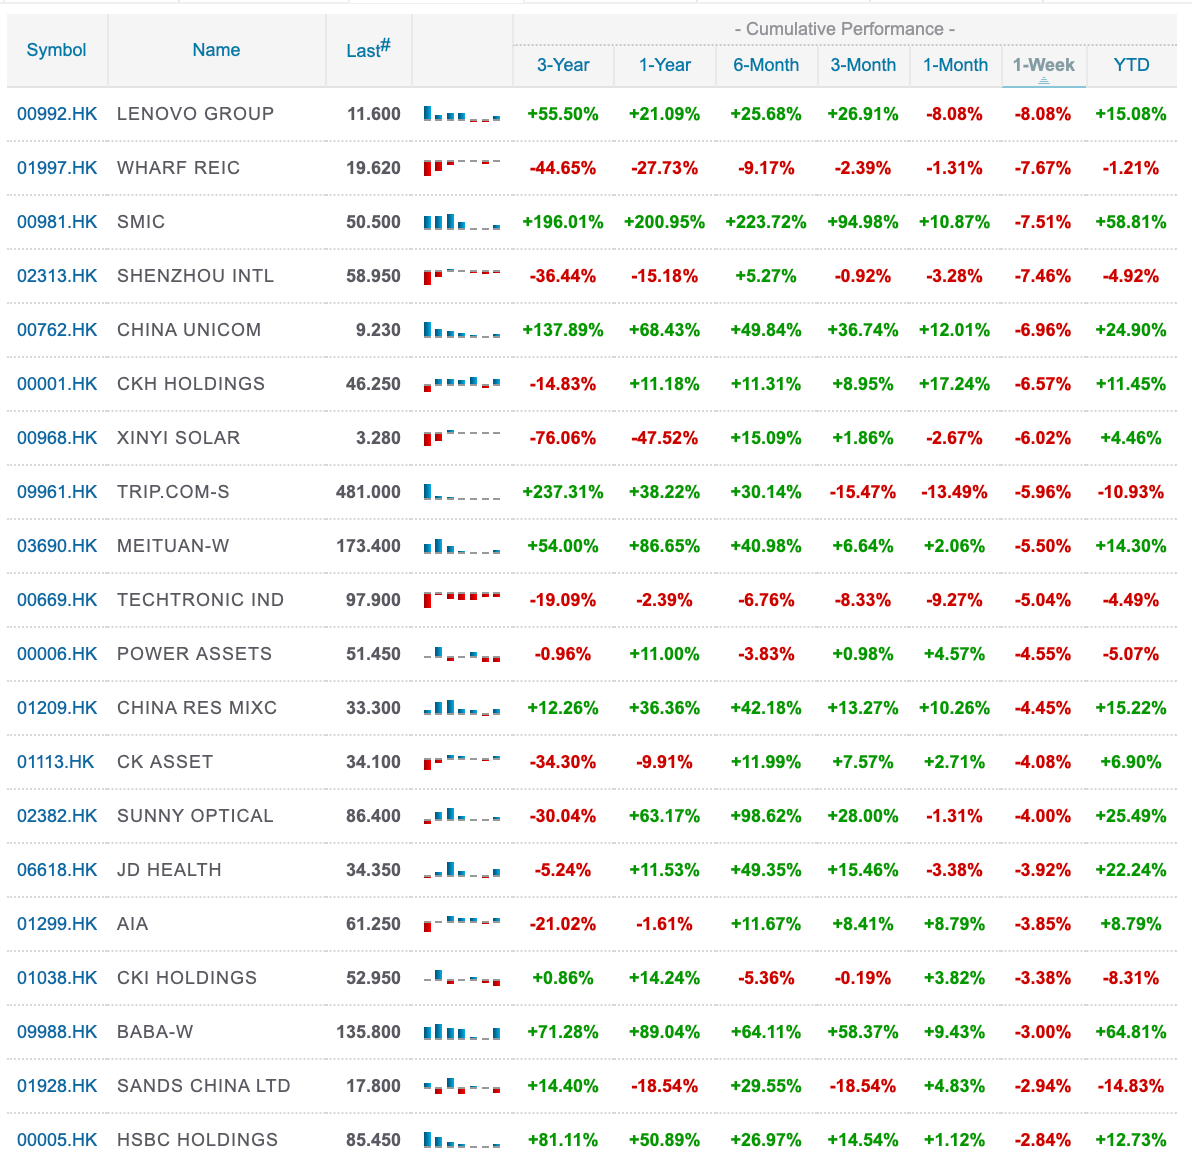Click the 1-Month column header

point(955,65)
